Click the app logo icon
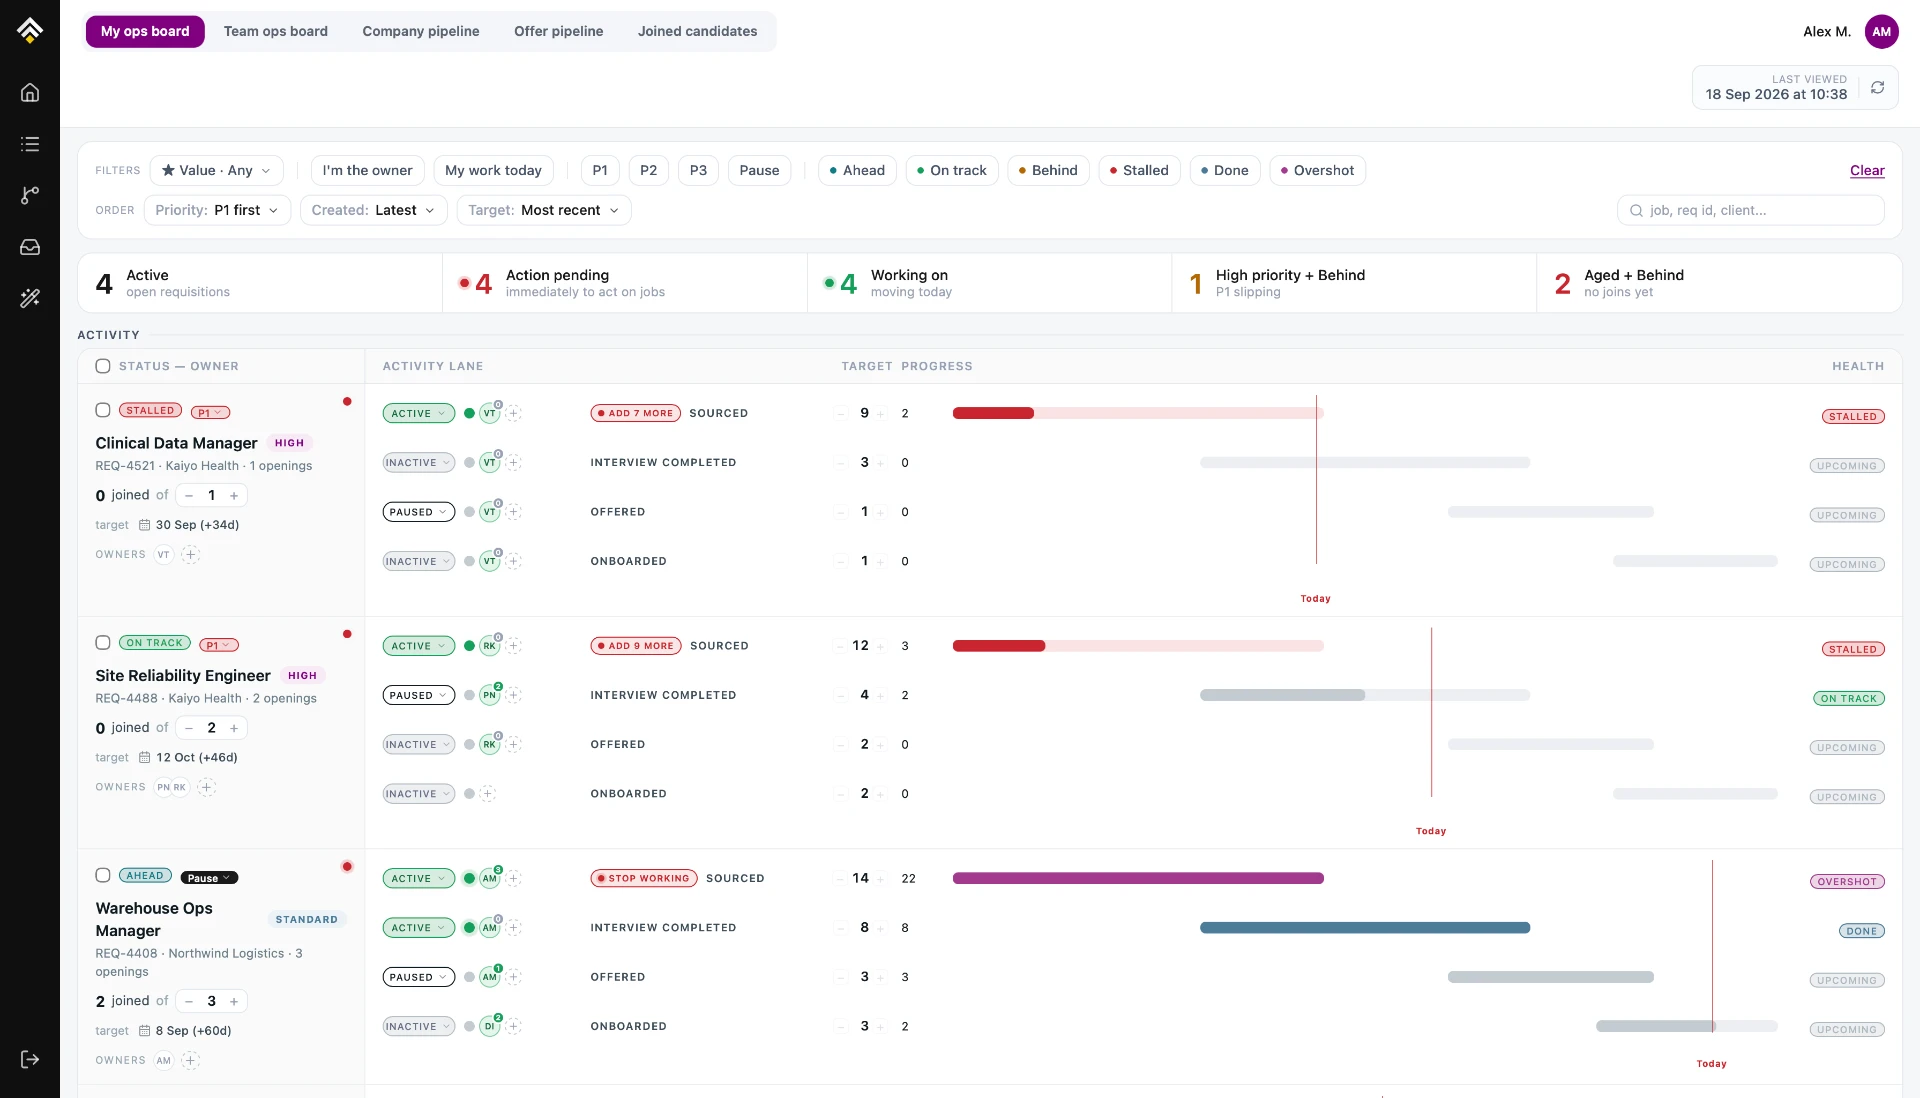The image size is (1920, 1098). (30, 30)
